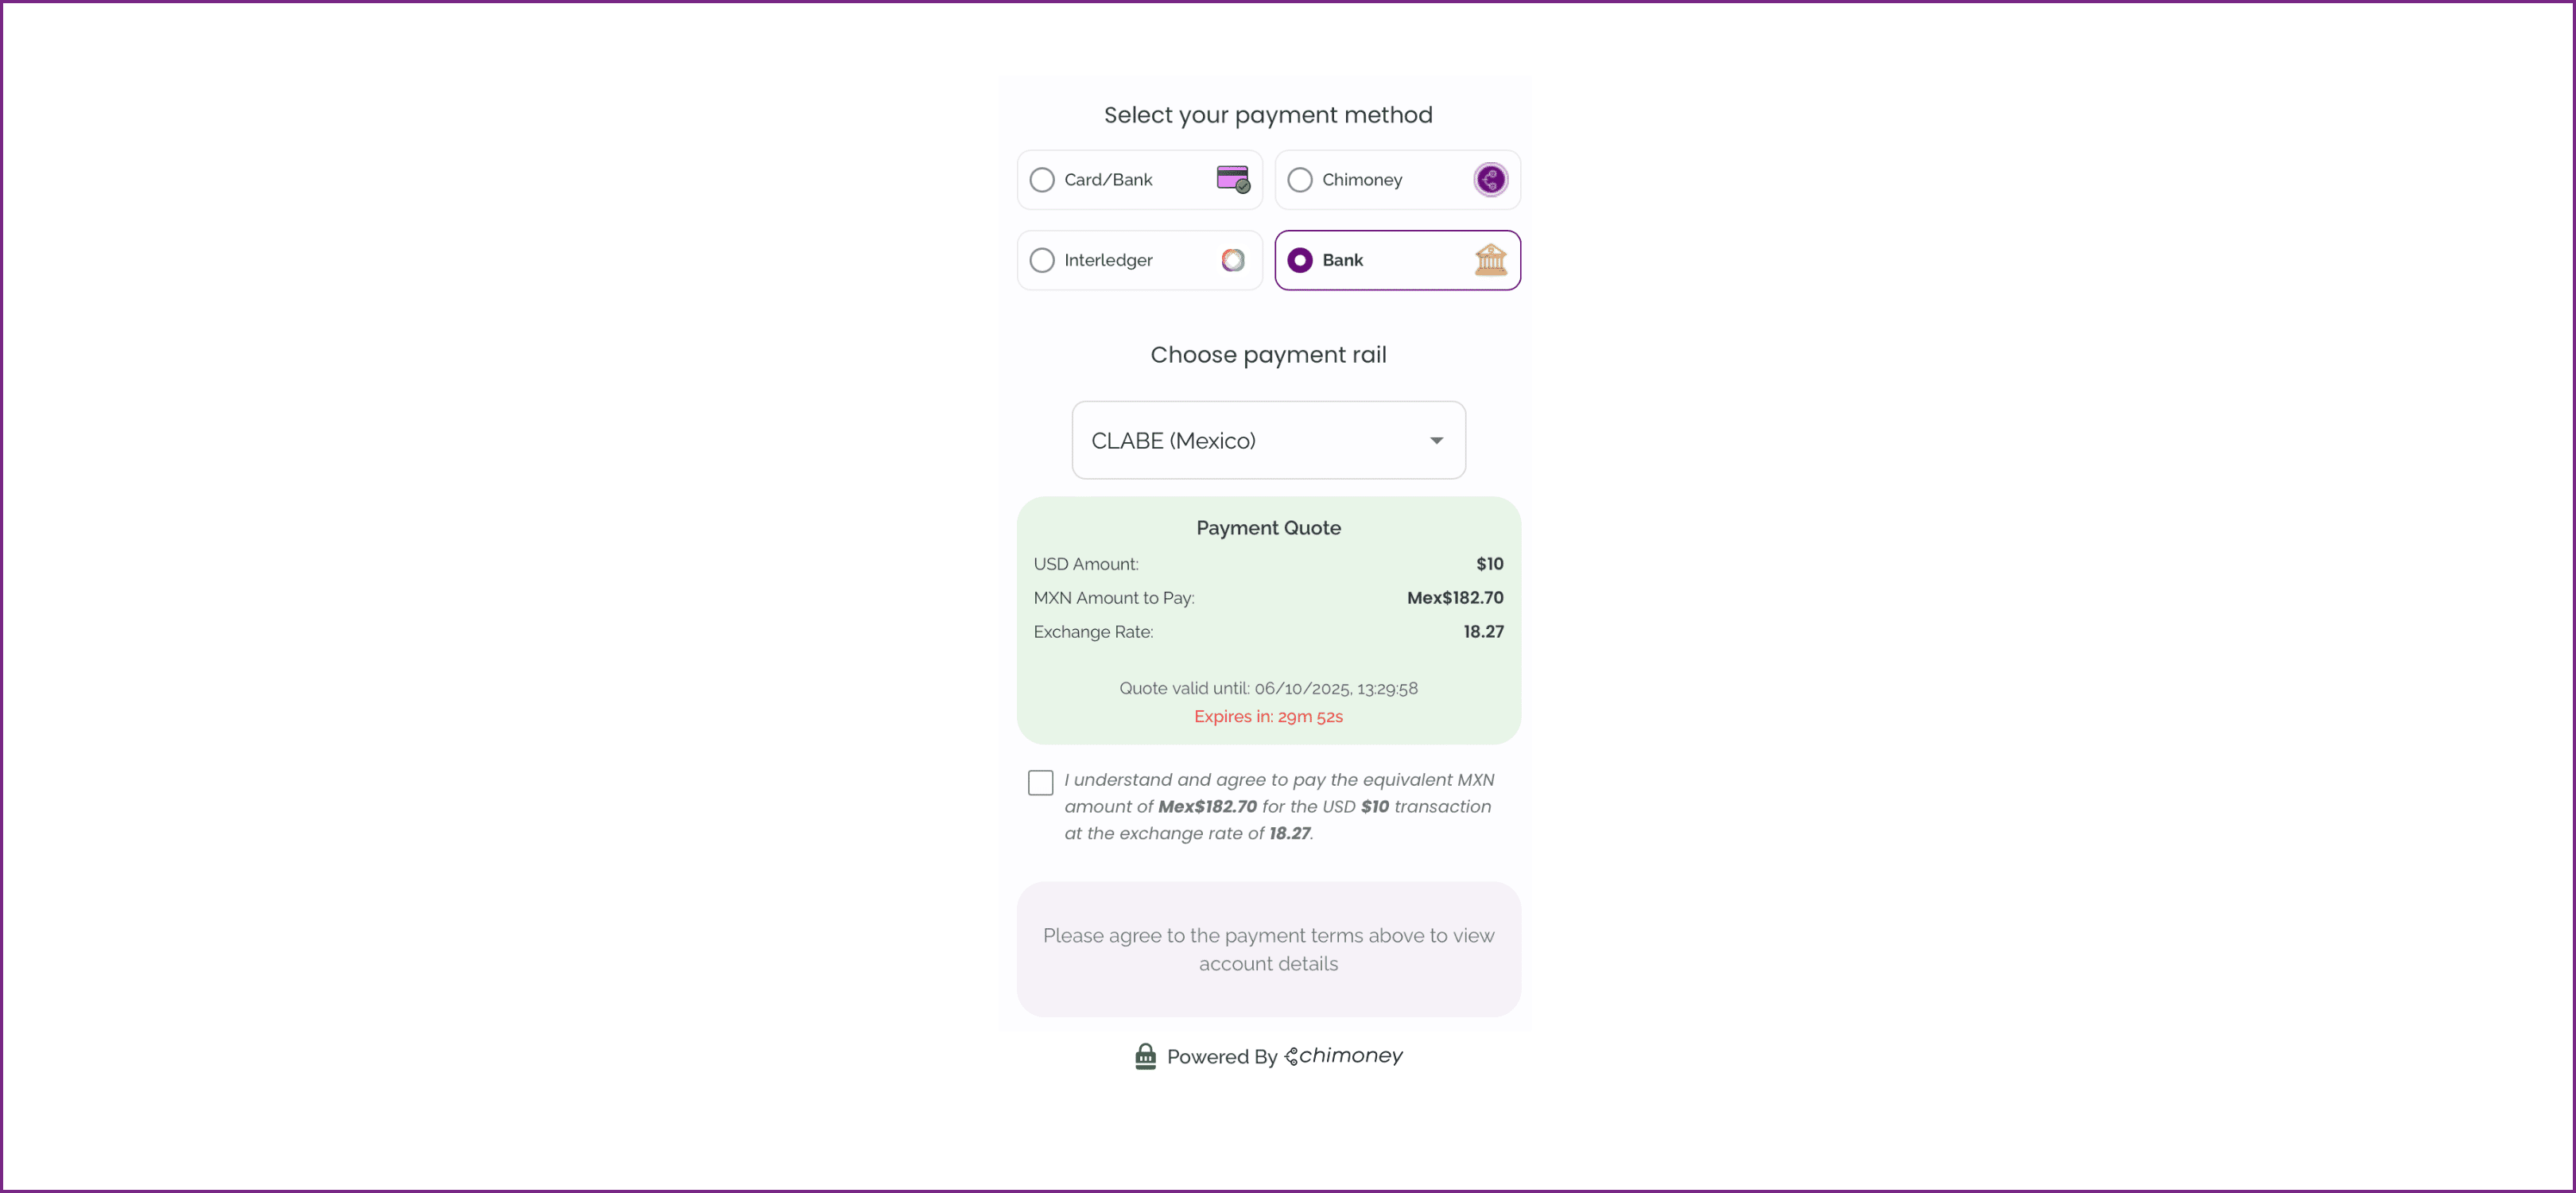The height and width of the screenshot is (1193, 2576).
Task: Tick the MXN payment agreement checkbox
Action: coord(1040,782)
